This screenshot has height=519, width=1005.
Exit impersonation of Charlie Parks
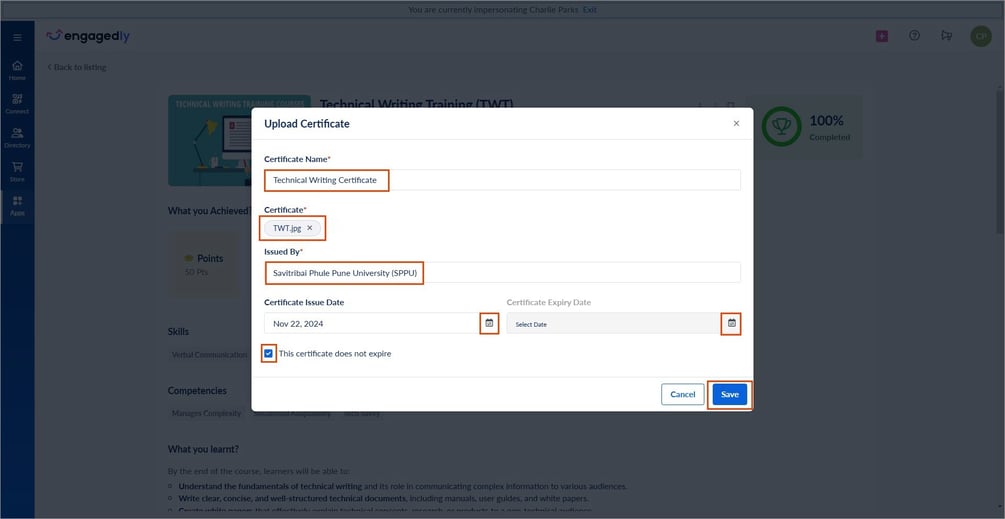click(x=589, y=10)
